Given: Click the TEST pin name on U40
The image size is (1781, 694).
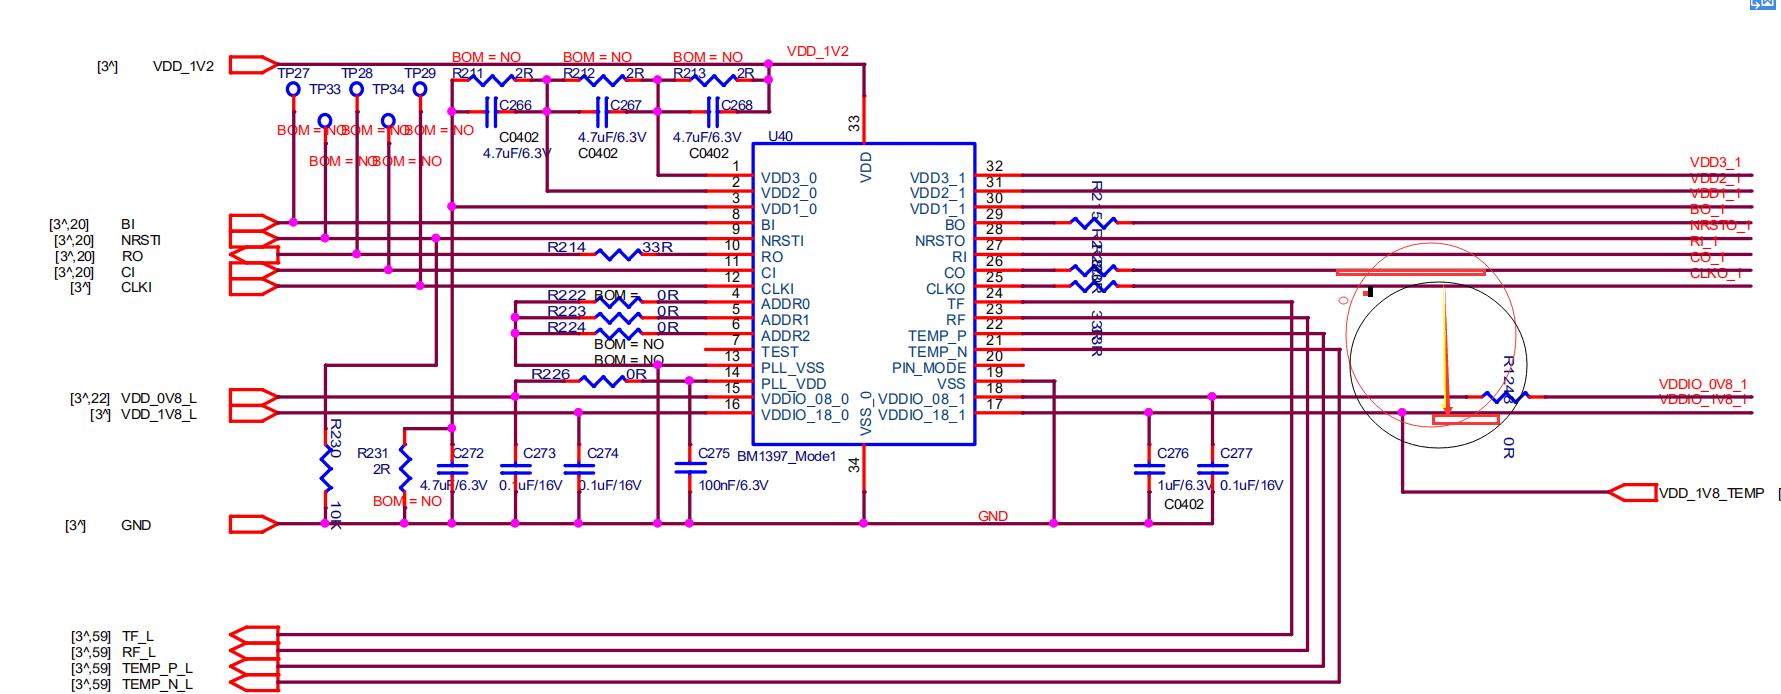Looking at the screenshot, I should pyautogui.click(x=780, y=352).
